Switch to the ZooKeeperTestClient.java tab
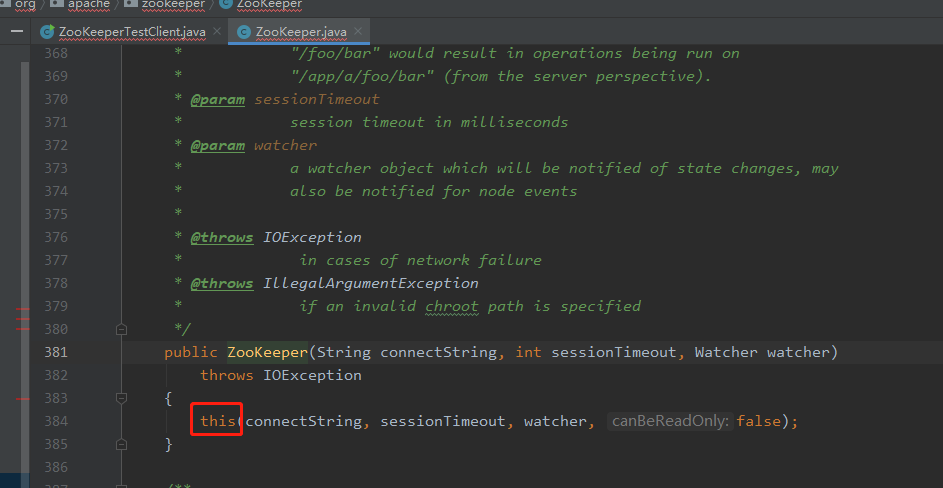 [132, 32]
